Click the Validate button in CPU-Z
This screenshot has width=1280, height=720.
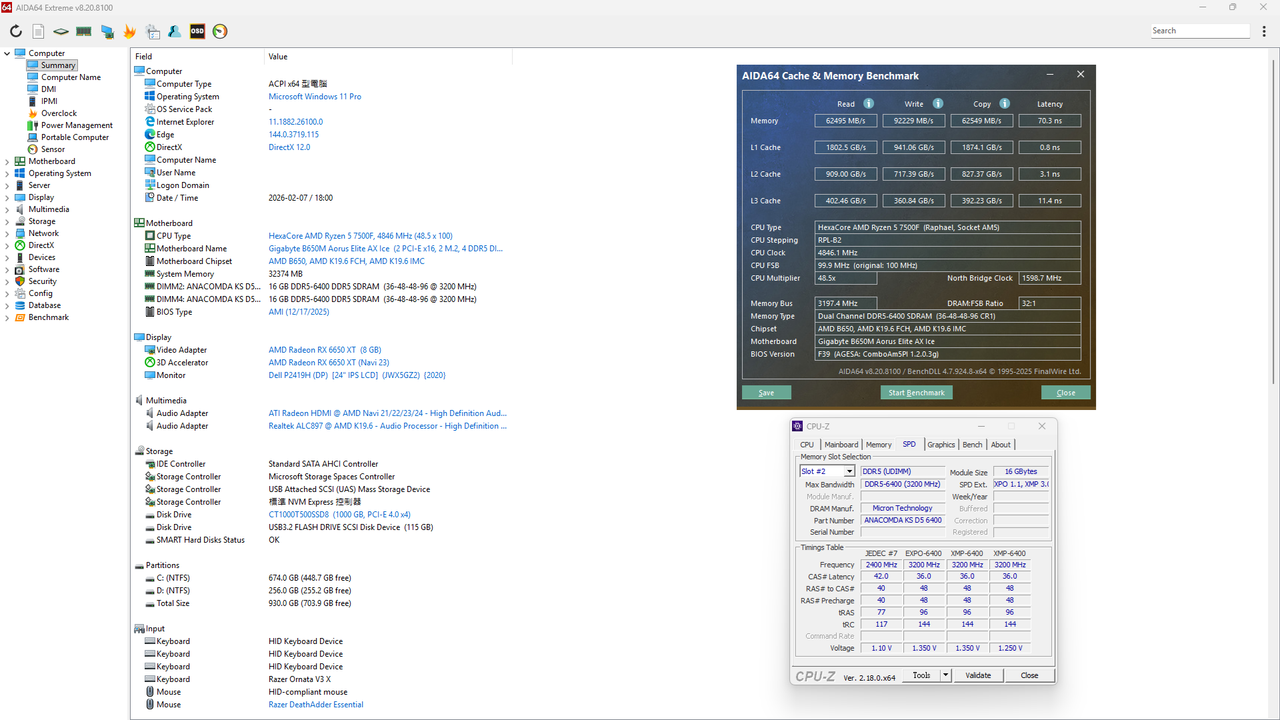[978, 675]
